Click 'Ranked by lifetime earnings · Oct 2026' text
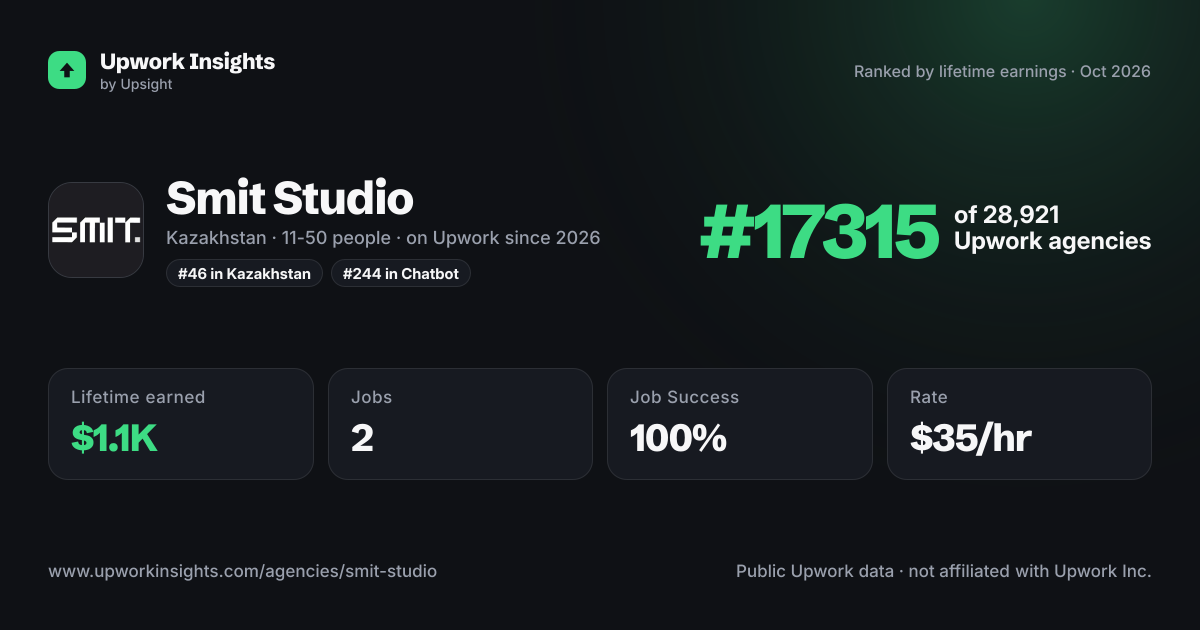This screenshot has height=630, width=1200. (1002, 71)
